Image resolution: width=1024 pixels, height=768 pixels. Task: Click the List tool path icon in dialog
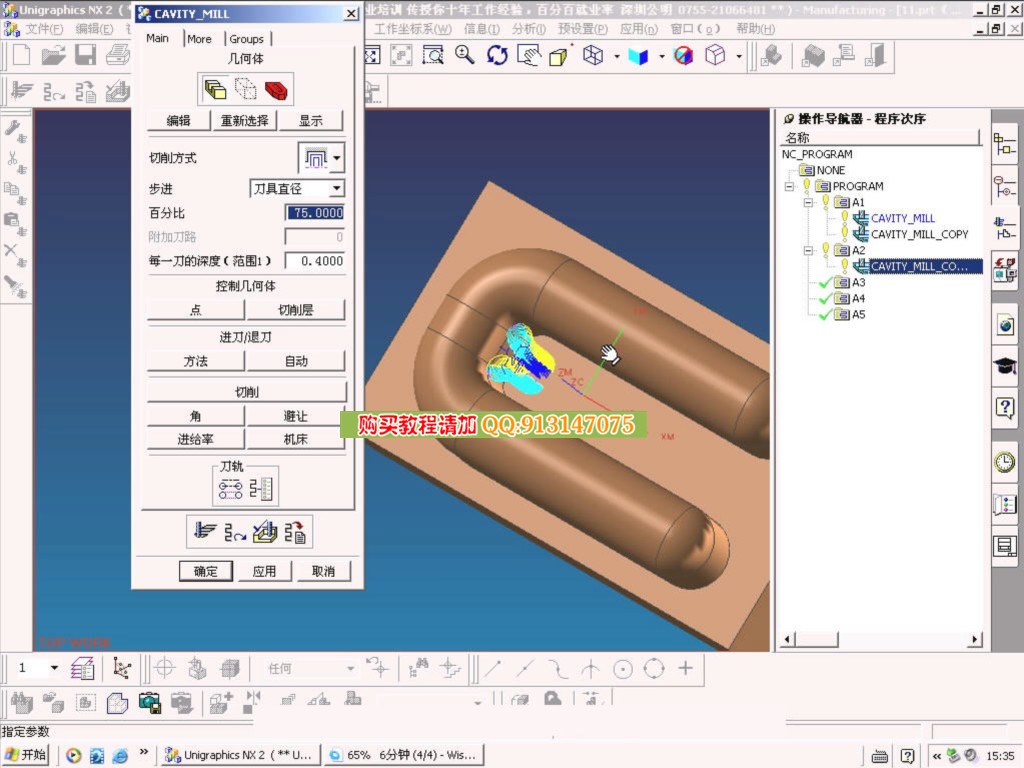(x=296, y=532)
